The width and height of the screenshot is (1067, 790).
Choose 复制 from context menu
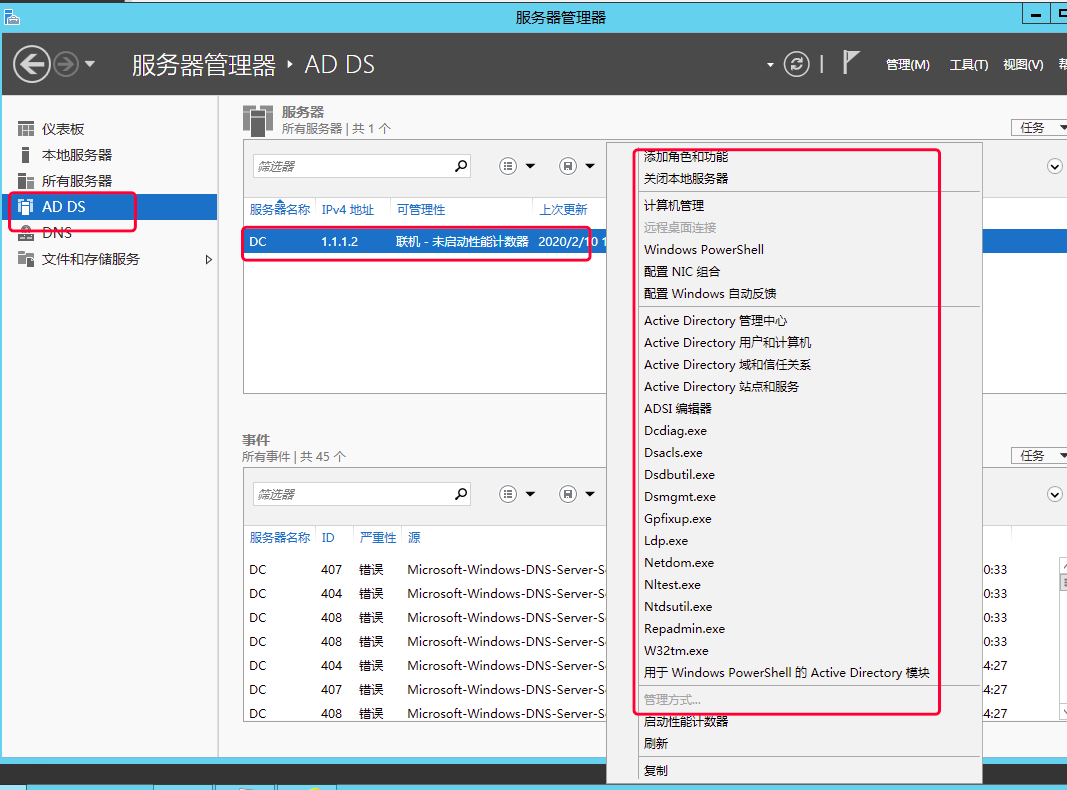click(x=656, y=771)
